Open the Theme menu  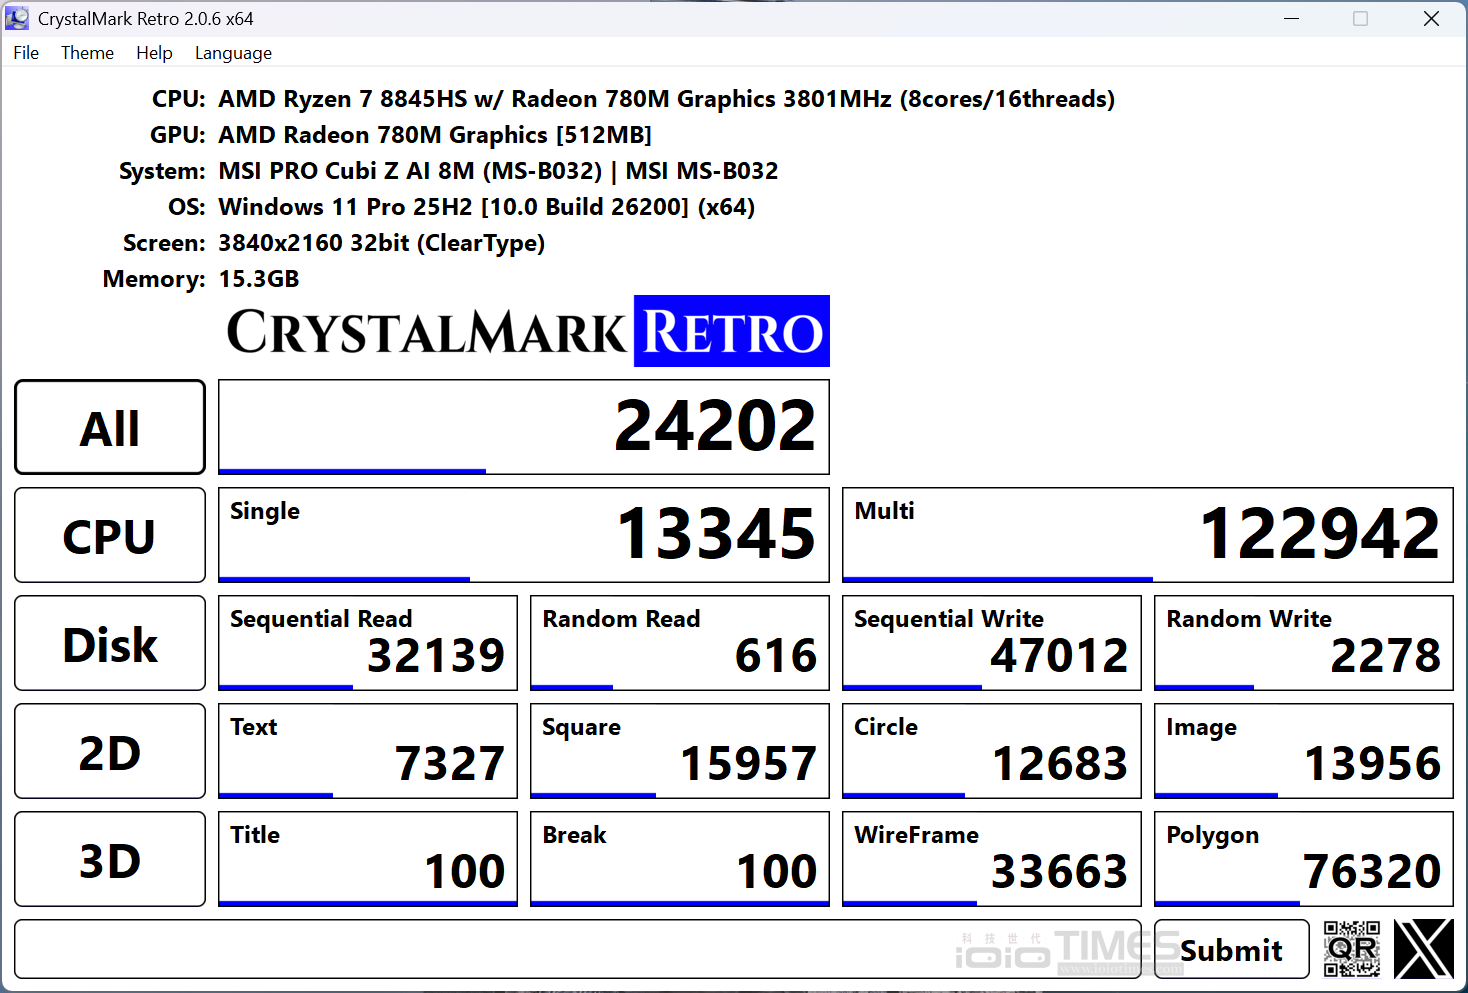[87, 53]
